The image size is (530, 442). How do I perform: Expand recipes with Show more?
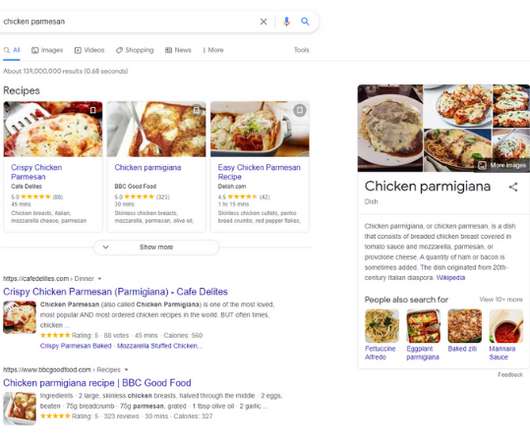(156, 247)
